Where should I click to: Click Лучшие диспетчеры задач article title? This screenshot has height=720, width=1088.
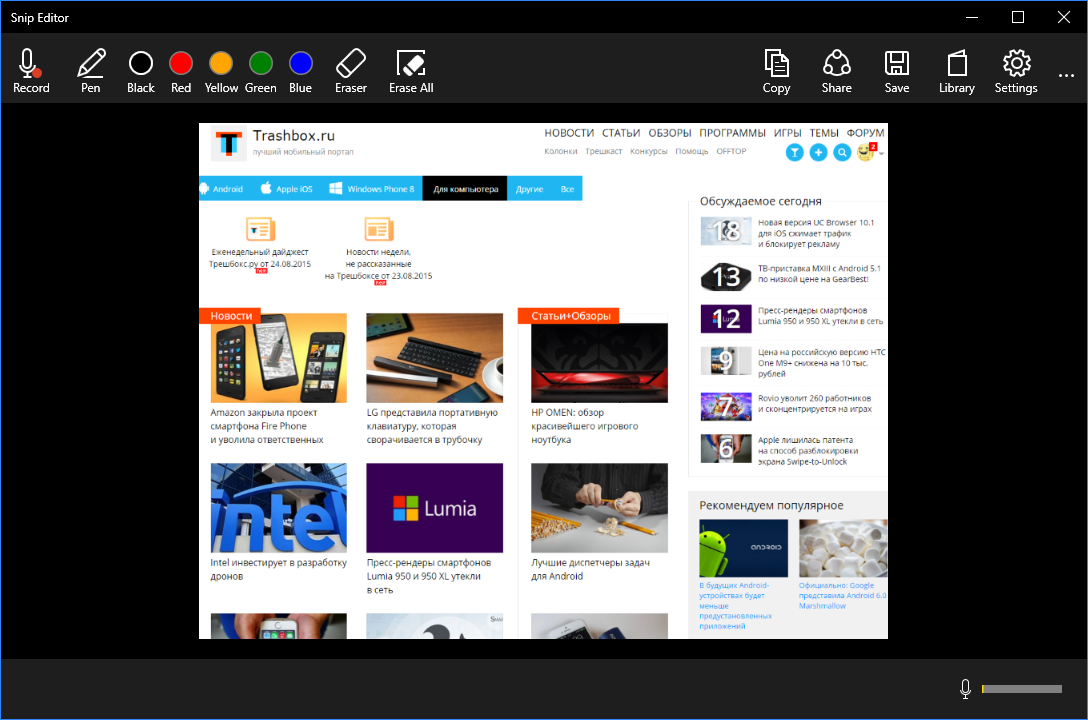tap(590, 569)
